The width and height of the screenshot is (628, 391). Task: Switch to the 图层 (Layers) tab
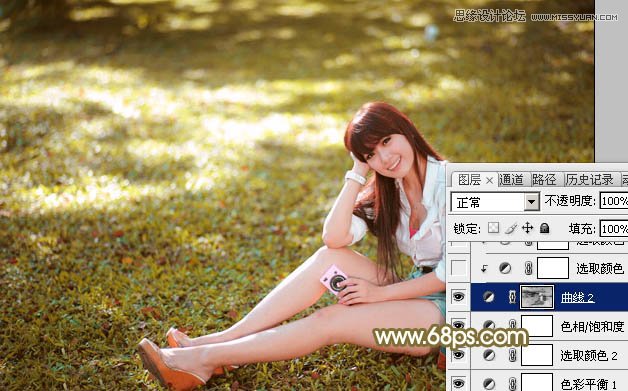[469, 180]
